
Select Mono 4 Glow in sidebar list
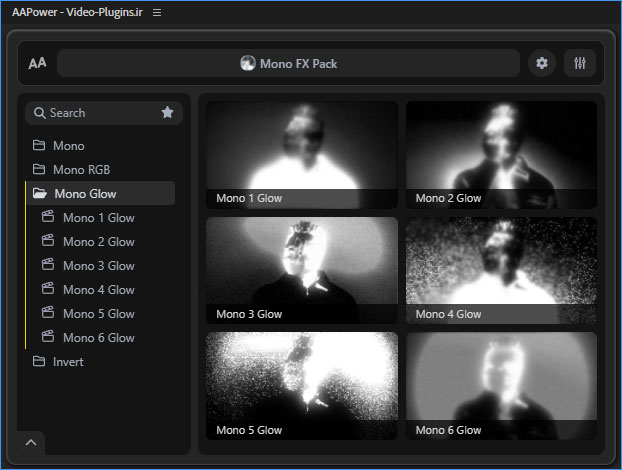pos(101,290)
